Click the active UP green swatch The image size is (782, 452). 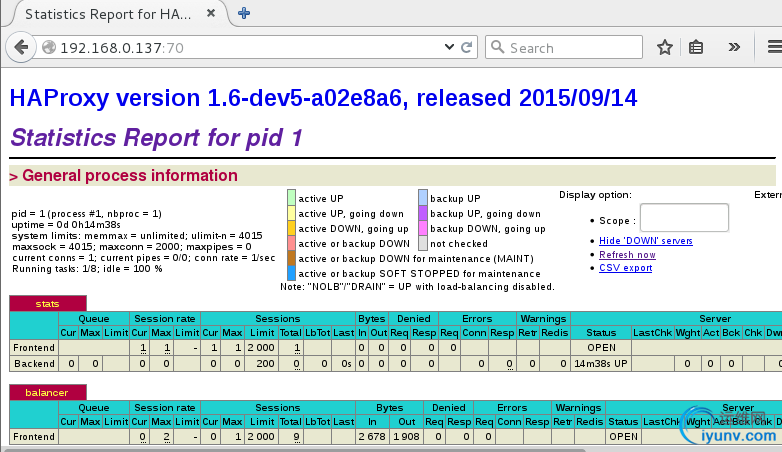pyautogui.click(x=292, y=198)
